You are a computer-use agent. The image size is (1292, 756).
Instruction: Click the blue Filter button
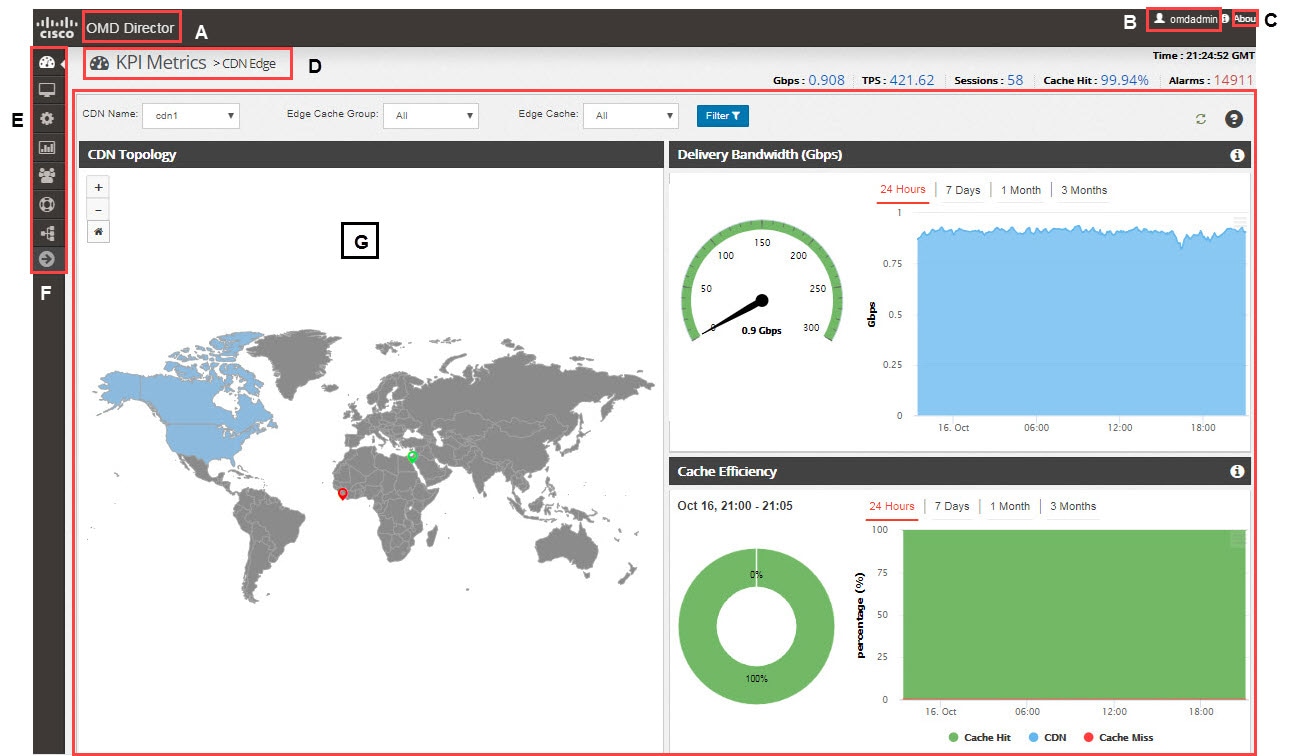pyautogui.click(x=723, y=116)
